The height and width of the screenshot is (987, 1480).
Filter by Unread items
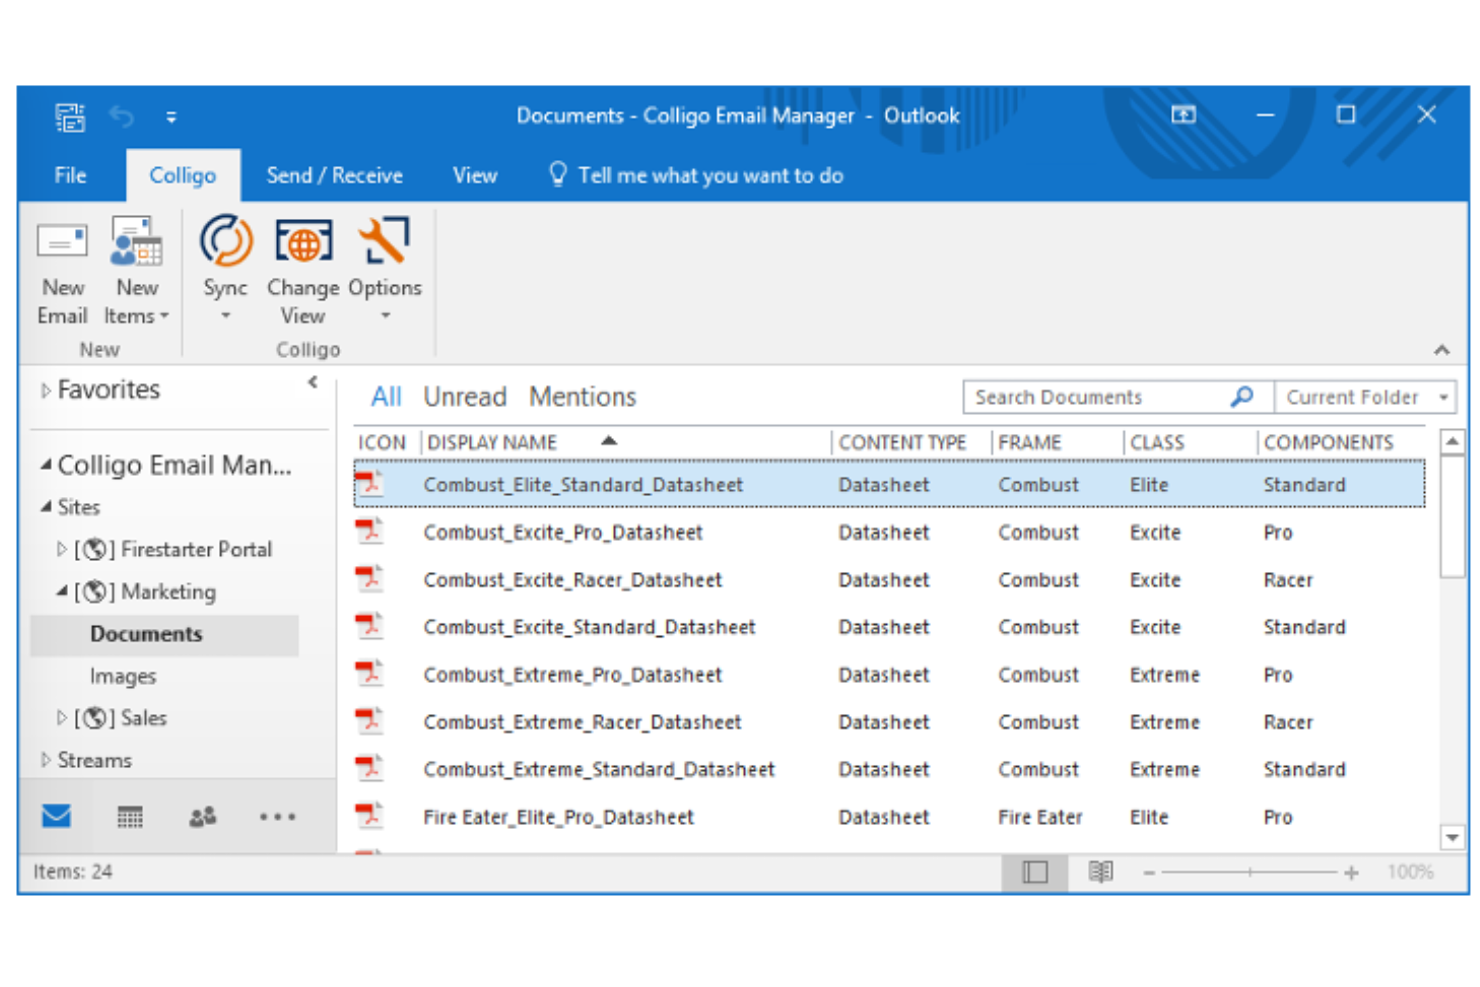coord(465,397)
